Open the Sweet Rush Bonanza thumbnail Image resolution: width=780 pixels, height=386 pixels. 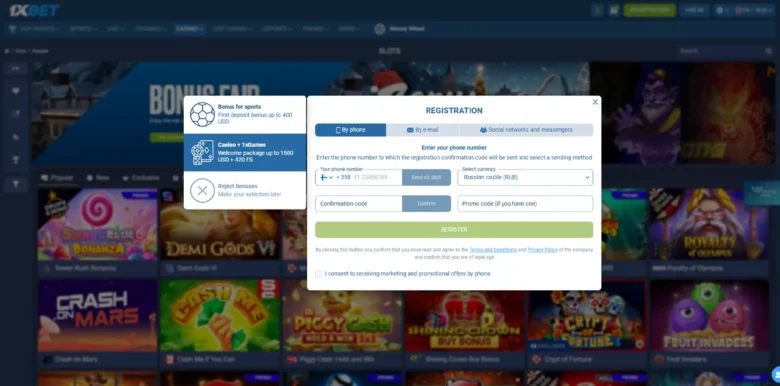point(98,224)
